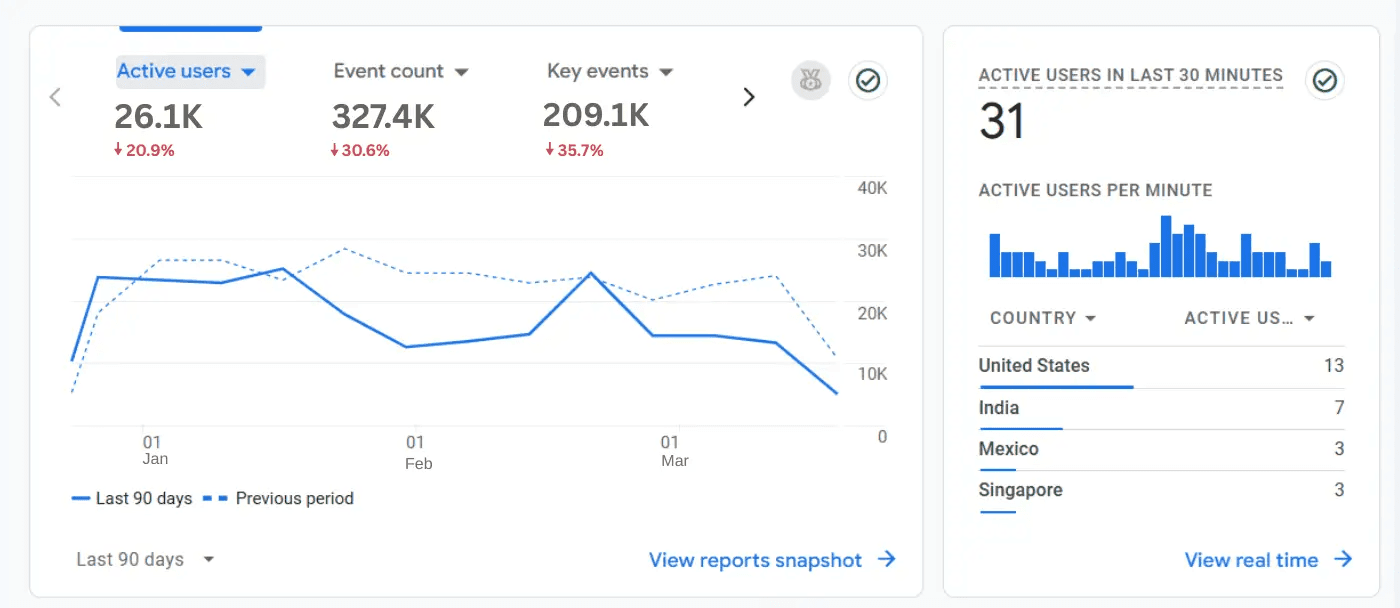Image resolution: width=1400 pixels, height=608 pixels.
Task: Click the arrow icon next to View real time
Action: (x=1345, y=560)
